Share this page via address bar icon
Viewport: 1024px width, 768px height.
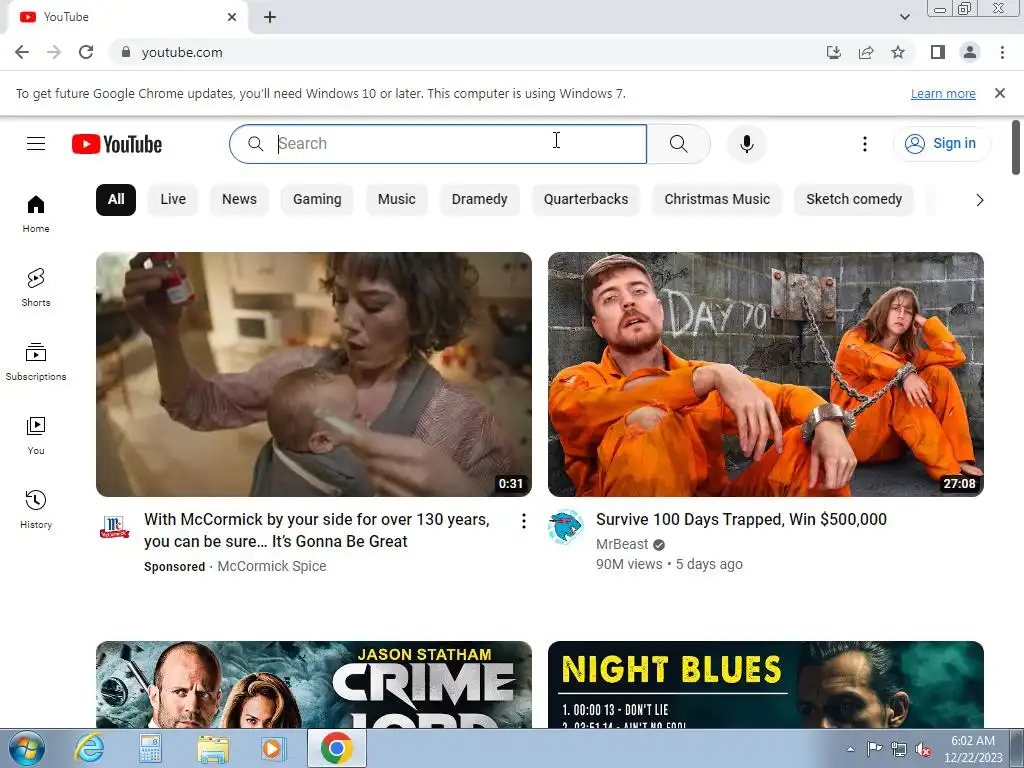pyautogui.click(x=866, y=52)
